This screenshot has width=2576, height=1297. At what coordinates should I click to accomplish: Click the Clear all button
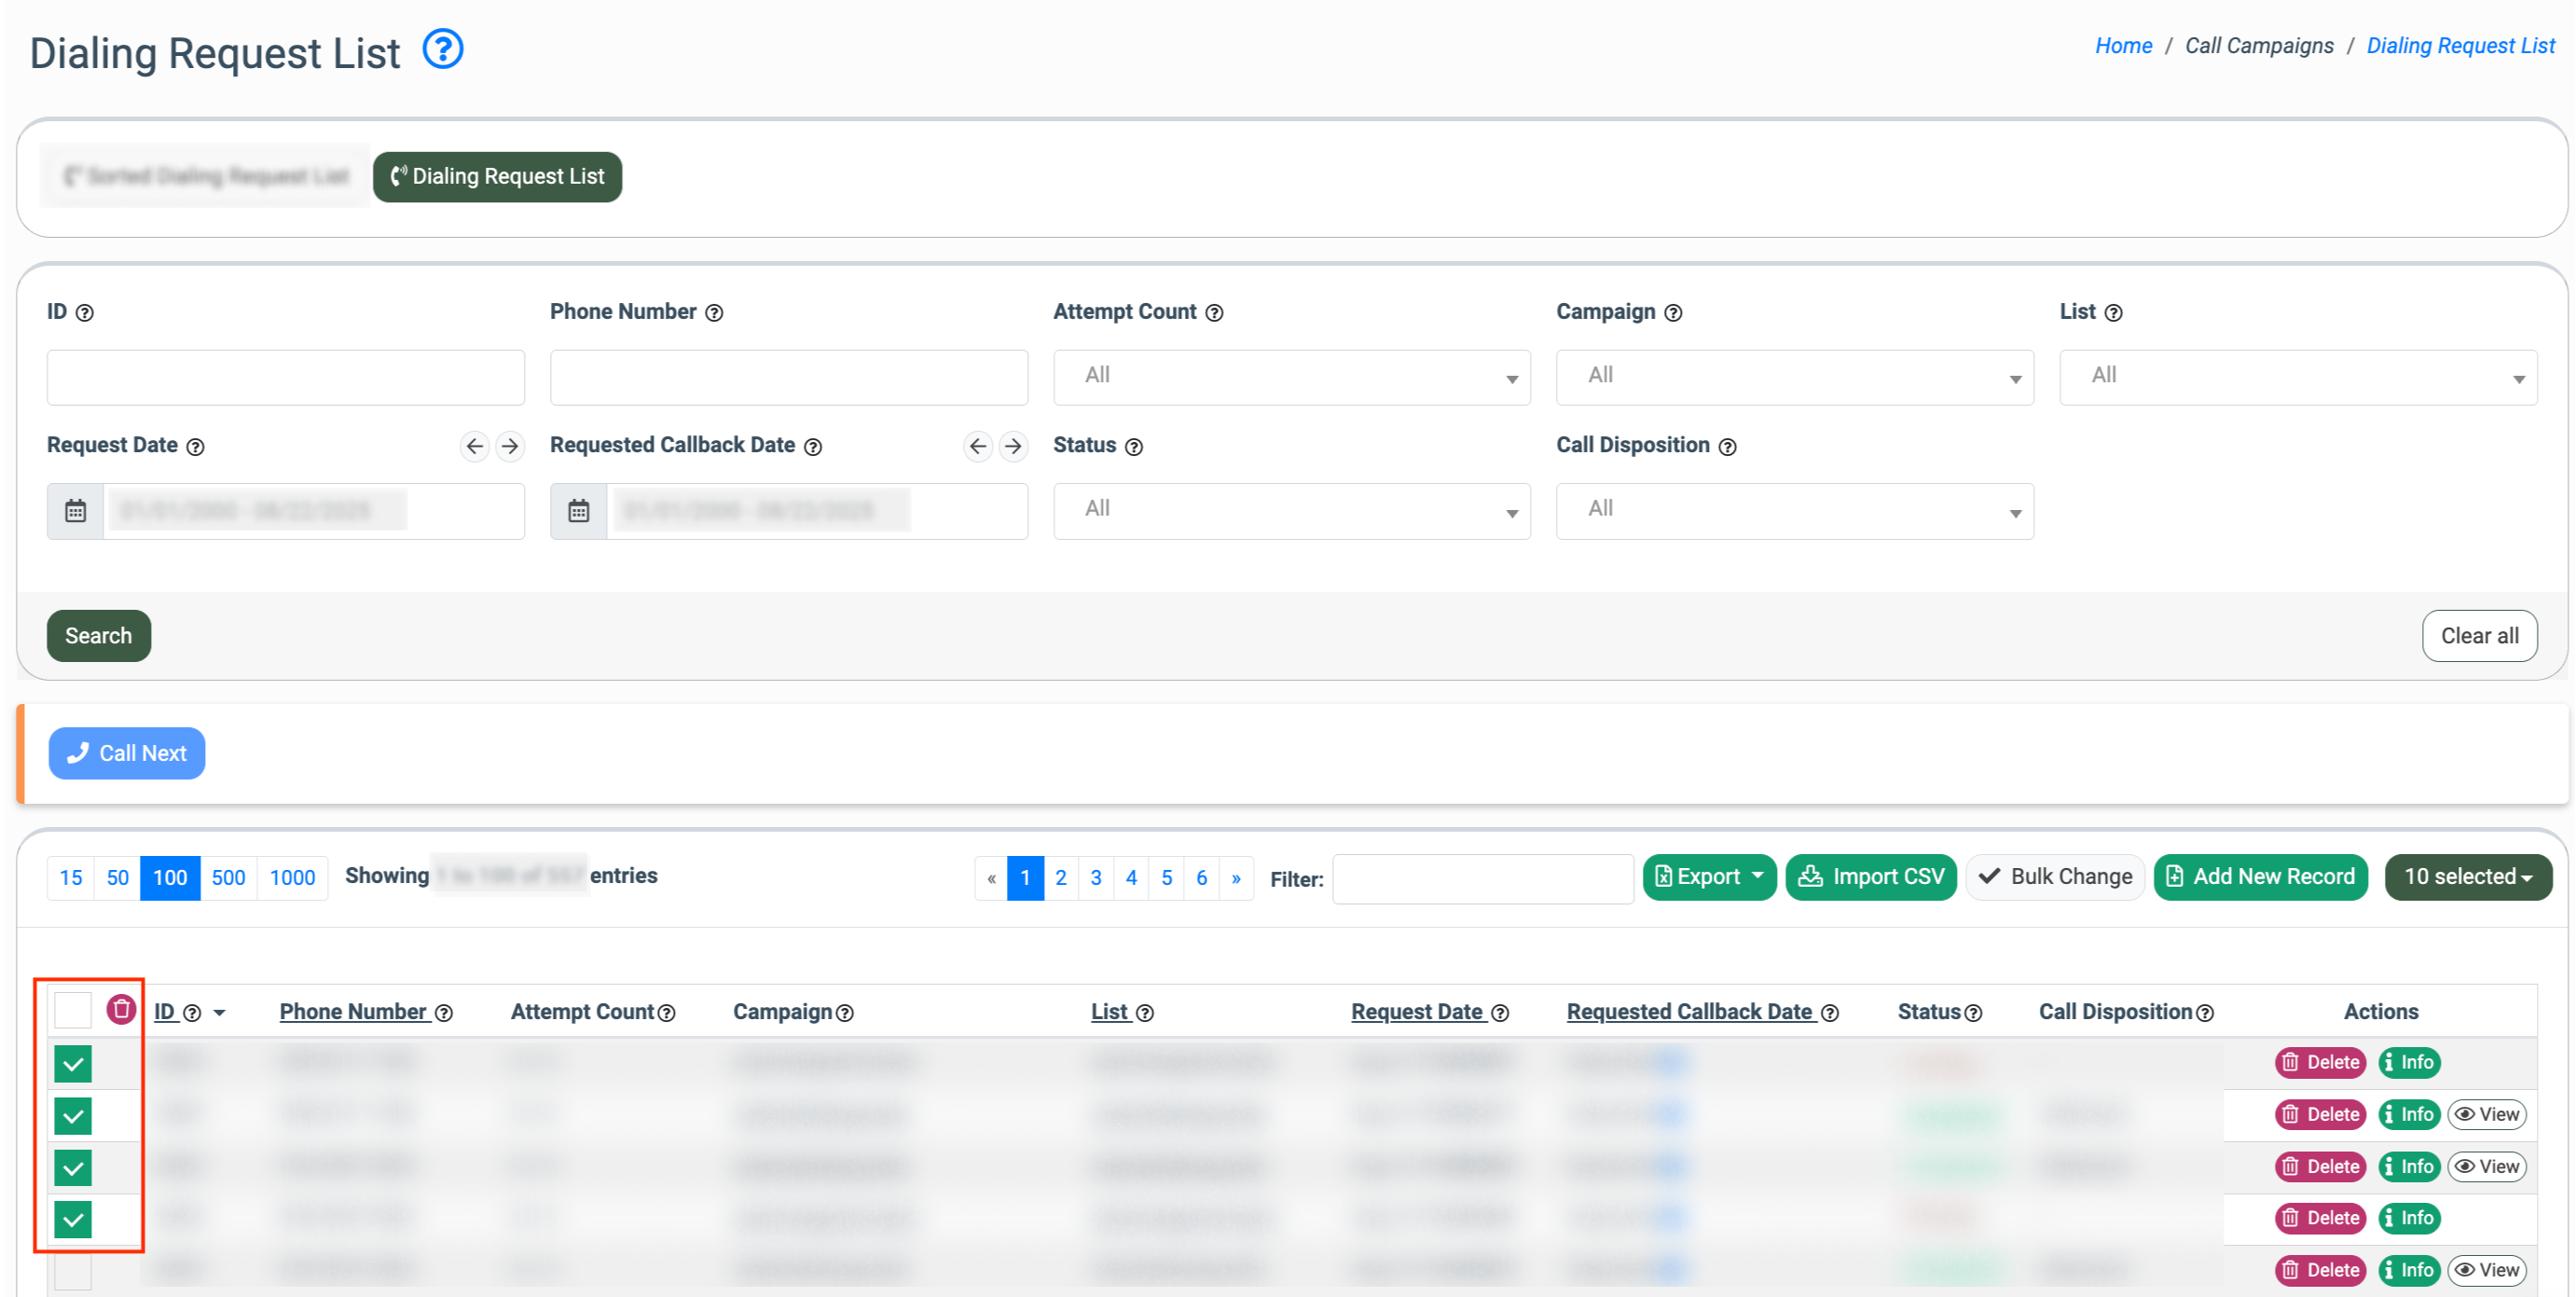point(2479,636)
